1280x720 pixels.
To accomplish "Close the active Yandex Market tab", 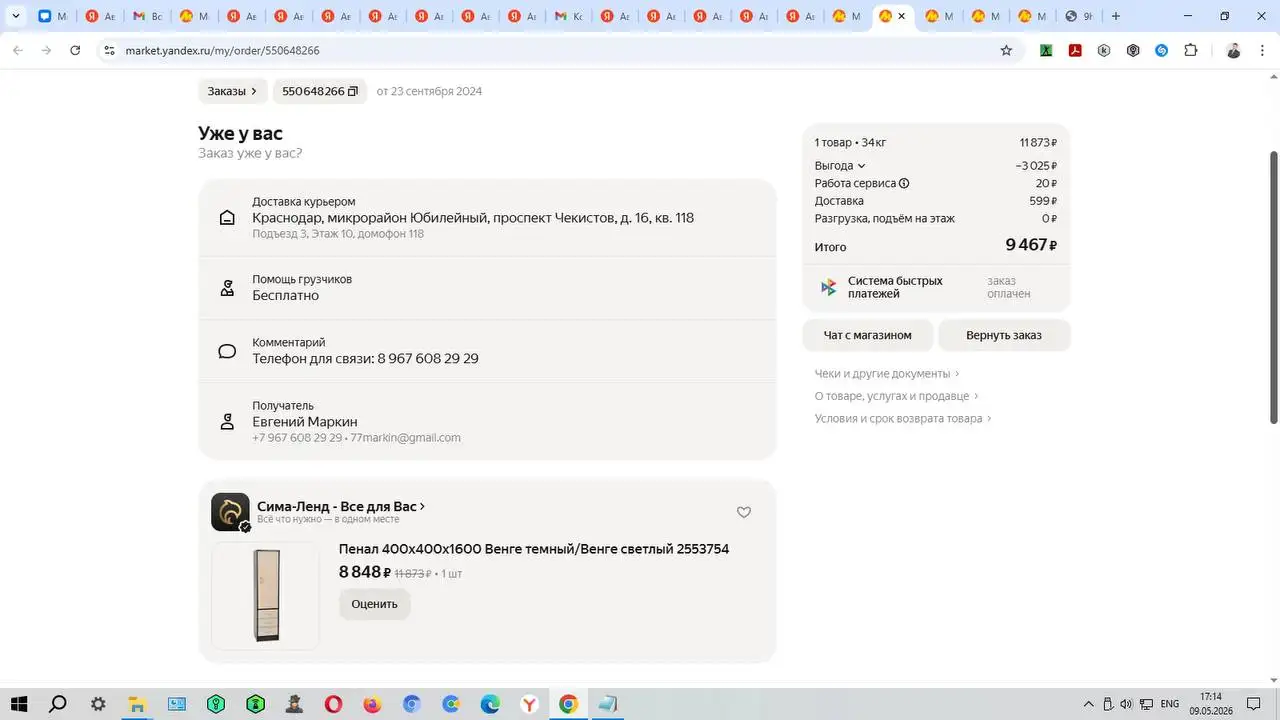I will pos(901,16).
